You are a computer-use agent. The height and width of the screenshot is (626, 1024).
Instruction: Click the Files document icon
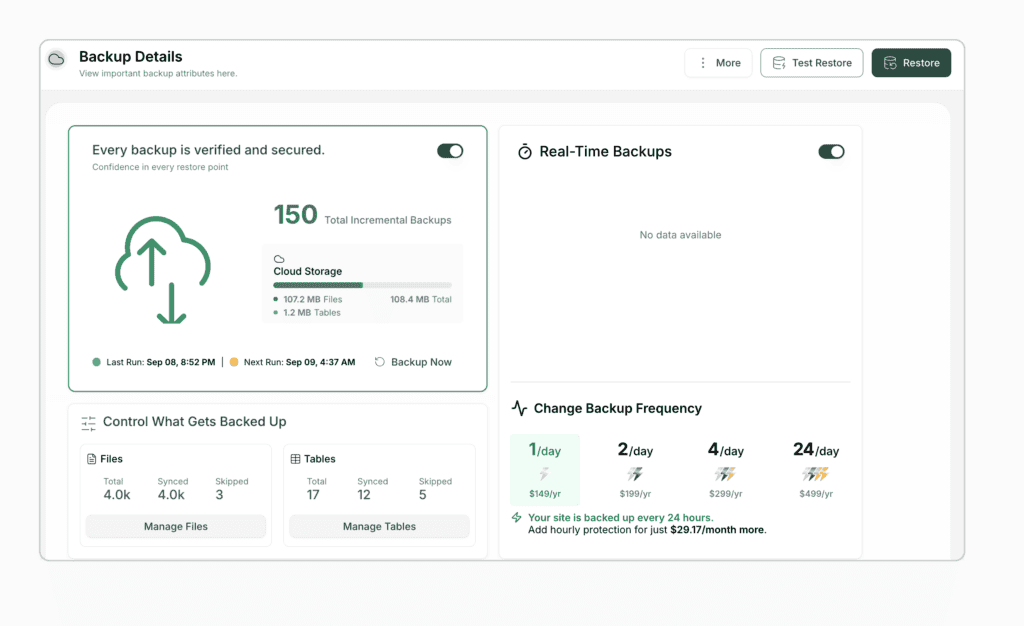91,459
